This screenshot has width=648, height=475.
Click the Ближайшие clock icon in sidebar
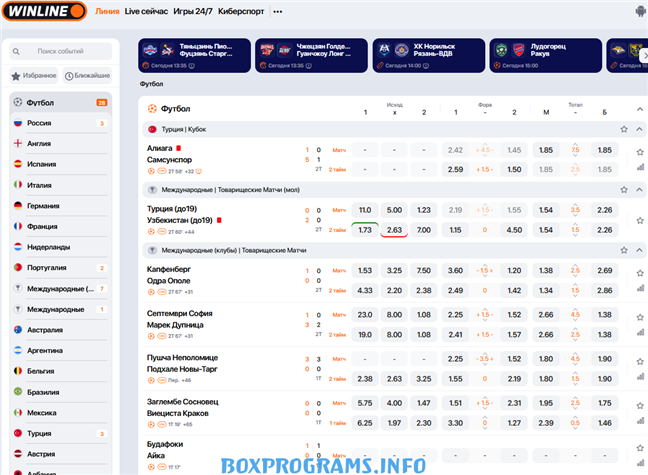pos(69,76)
